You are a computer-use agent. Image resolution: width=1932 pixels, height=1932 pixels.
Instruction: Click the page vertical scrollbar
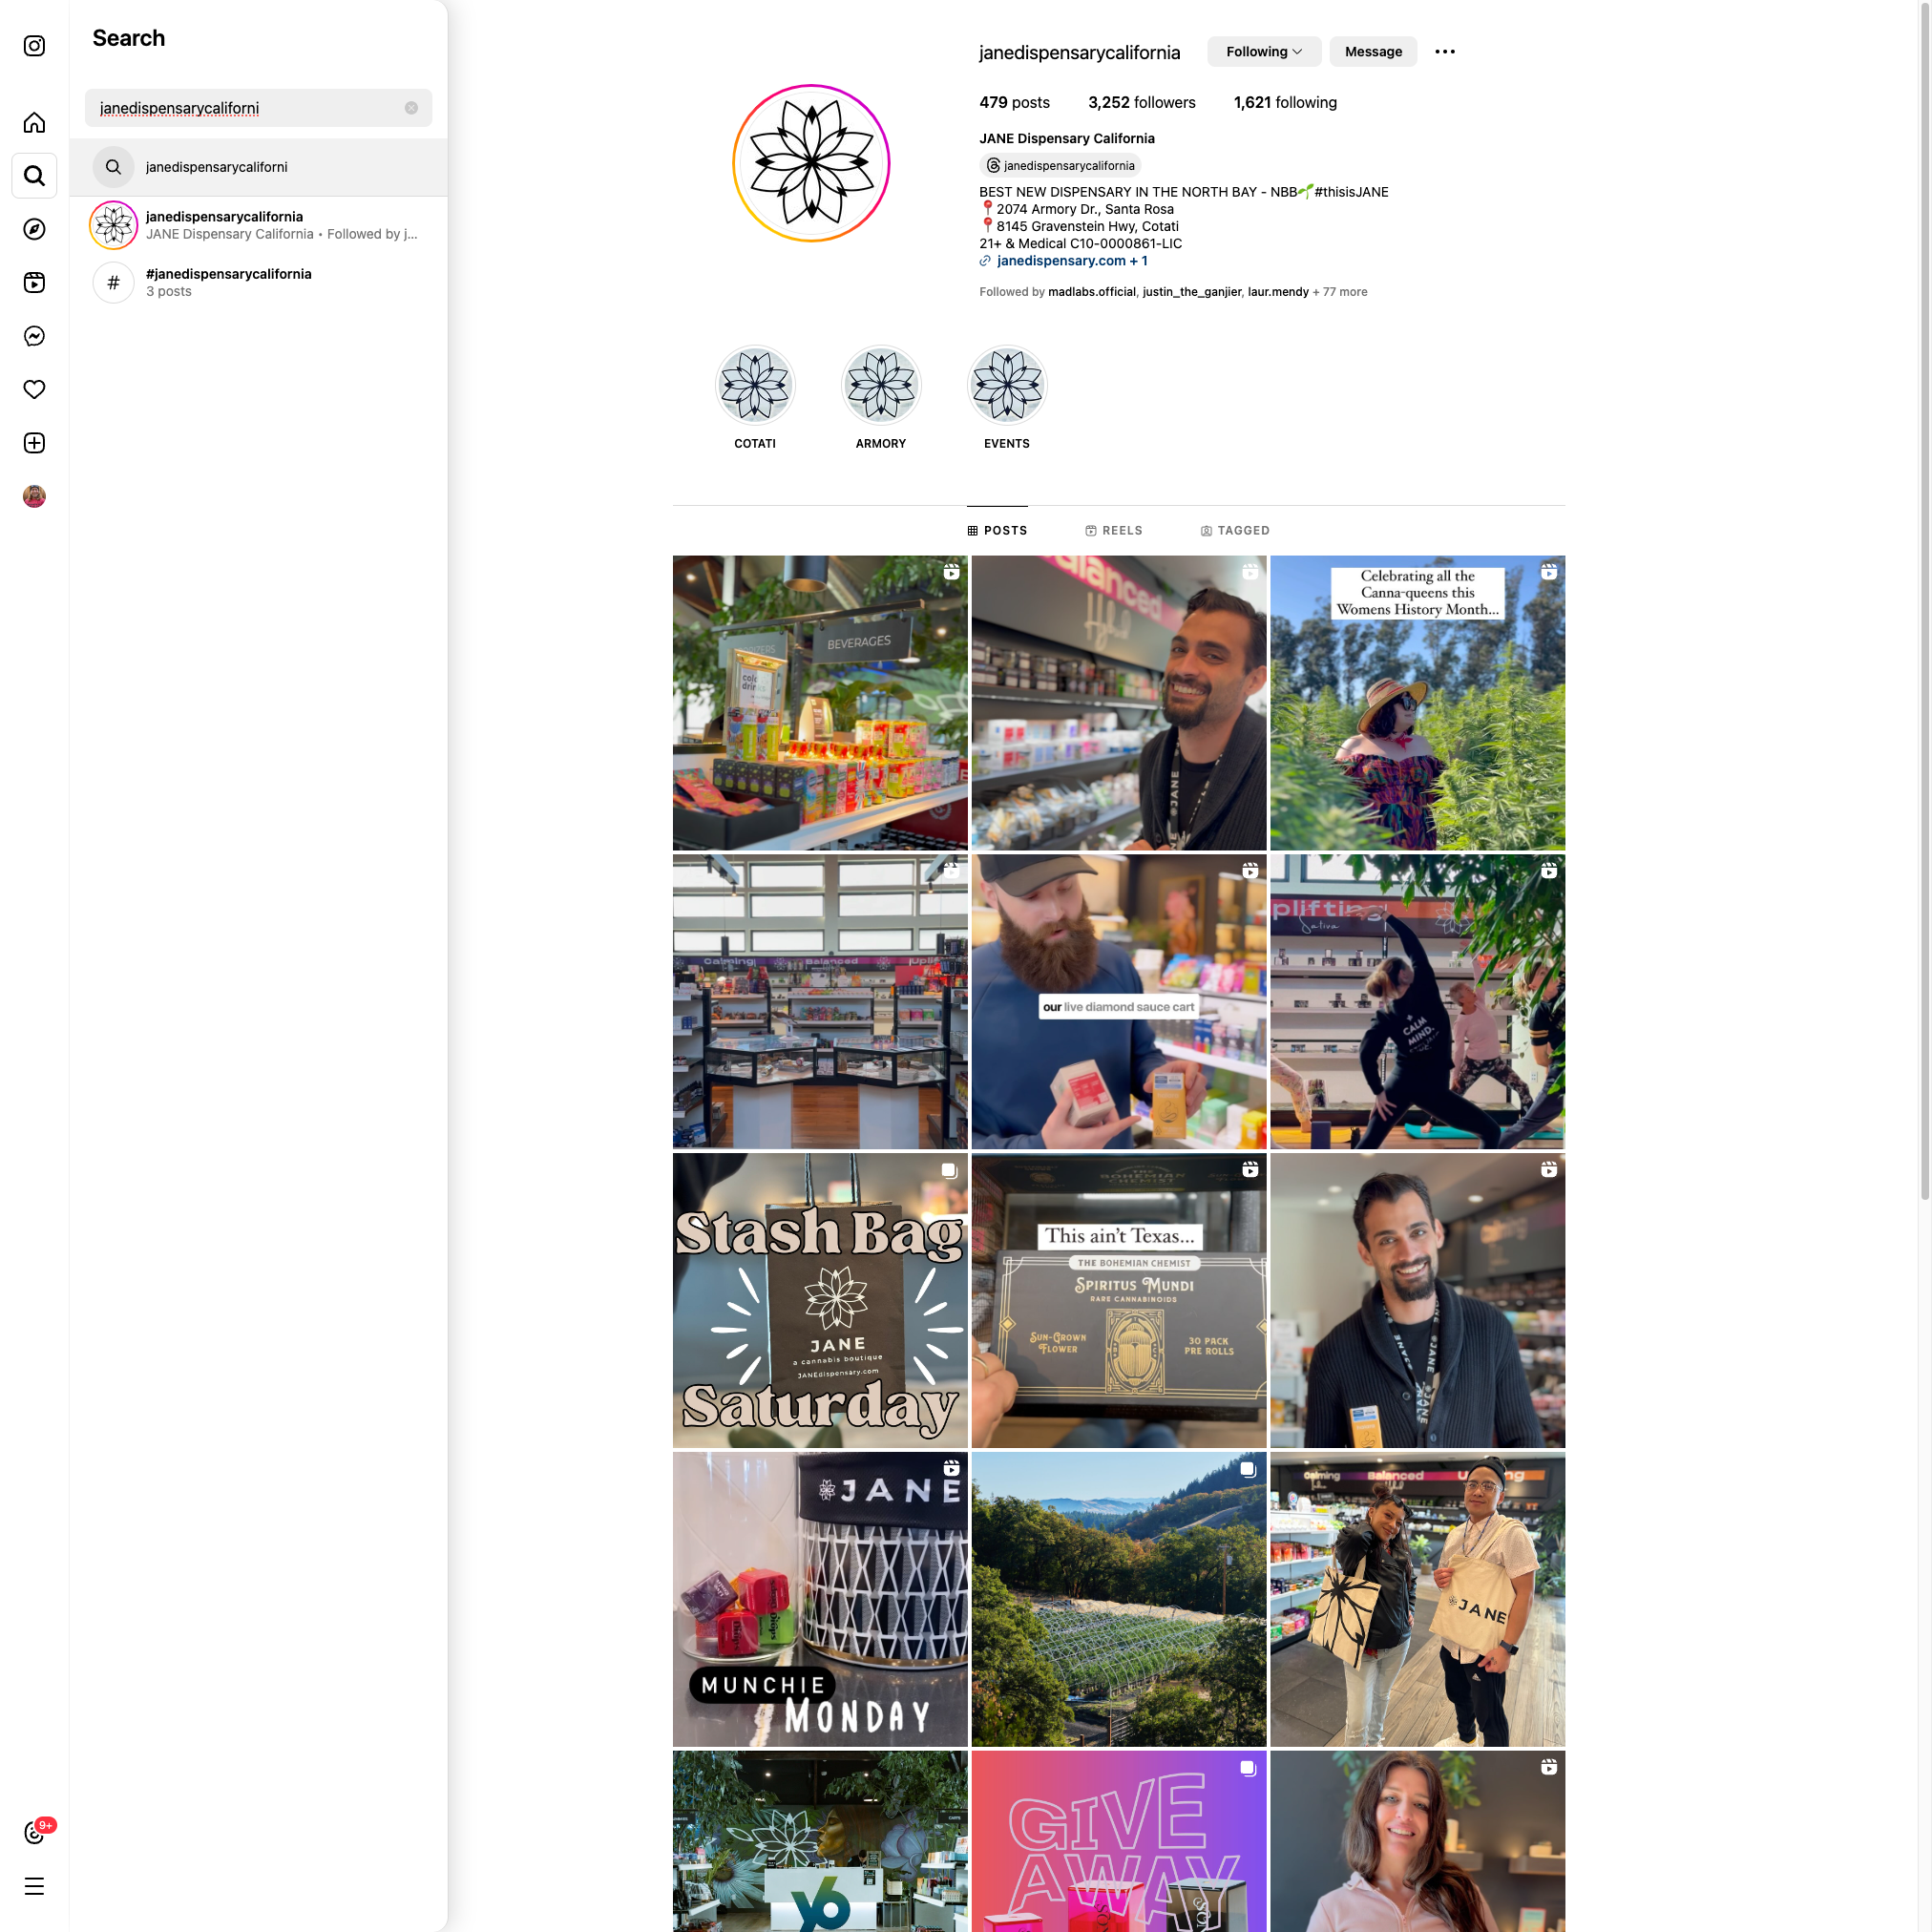1924,600
